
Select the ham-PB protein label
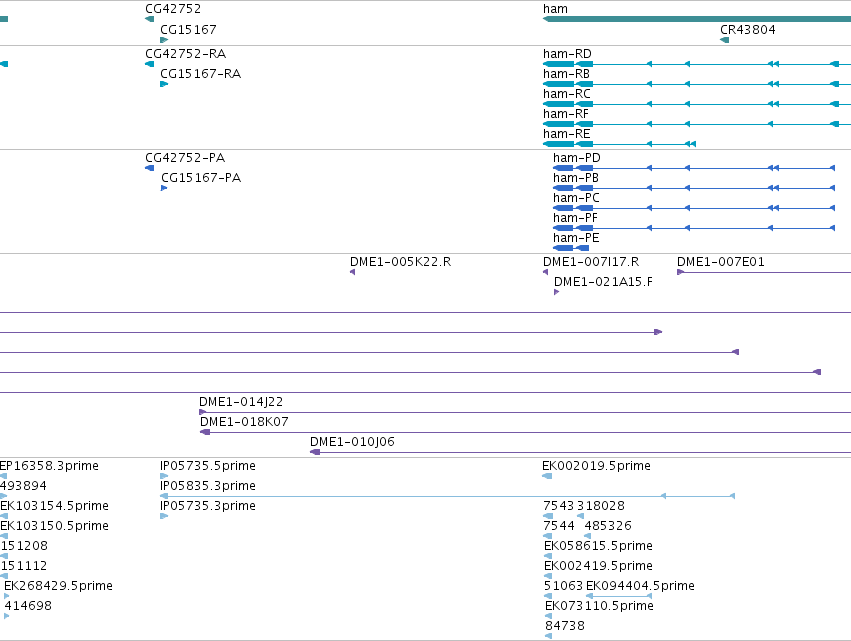[x=576, y=177]
